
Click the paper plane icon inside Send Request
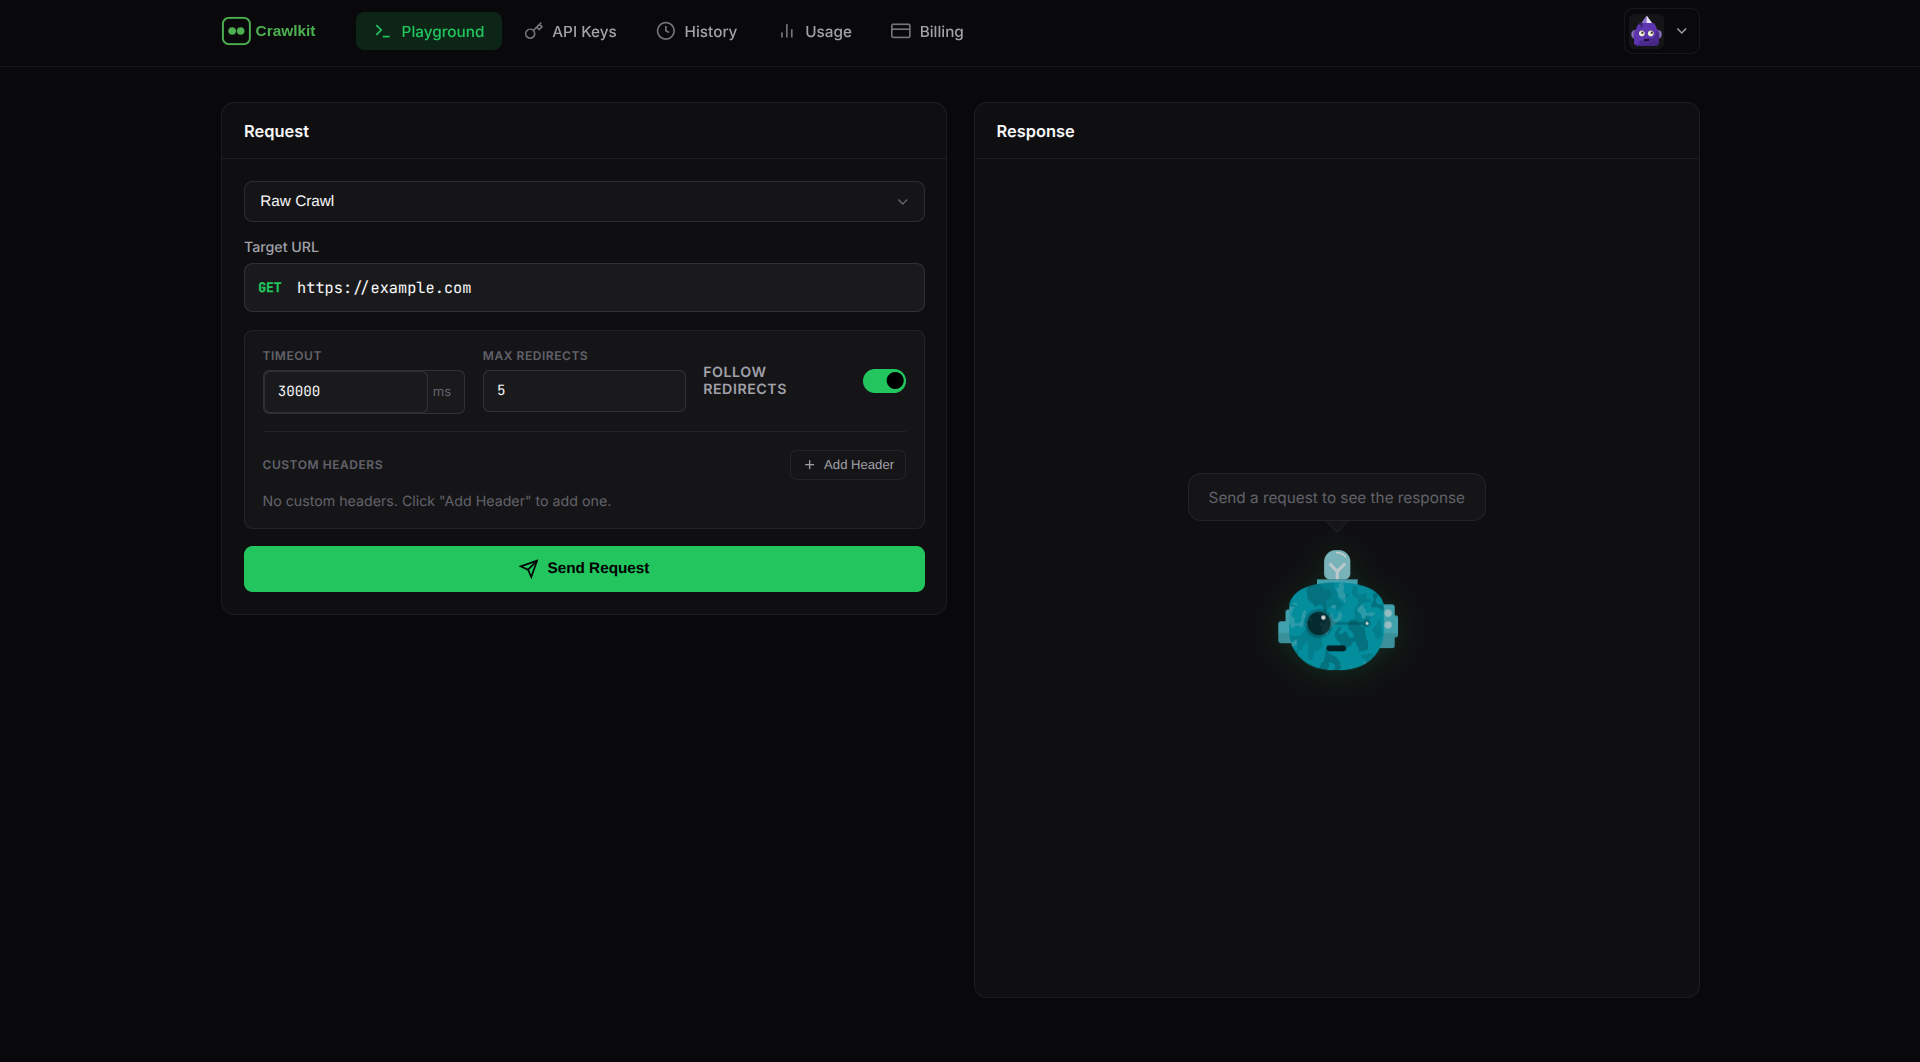(x=528, y=568)
